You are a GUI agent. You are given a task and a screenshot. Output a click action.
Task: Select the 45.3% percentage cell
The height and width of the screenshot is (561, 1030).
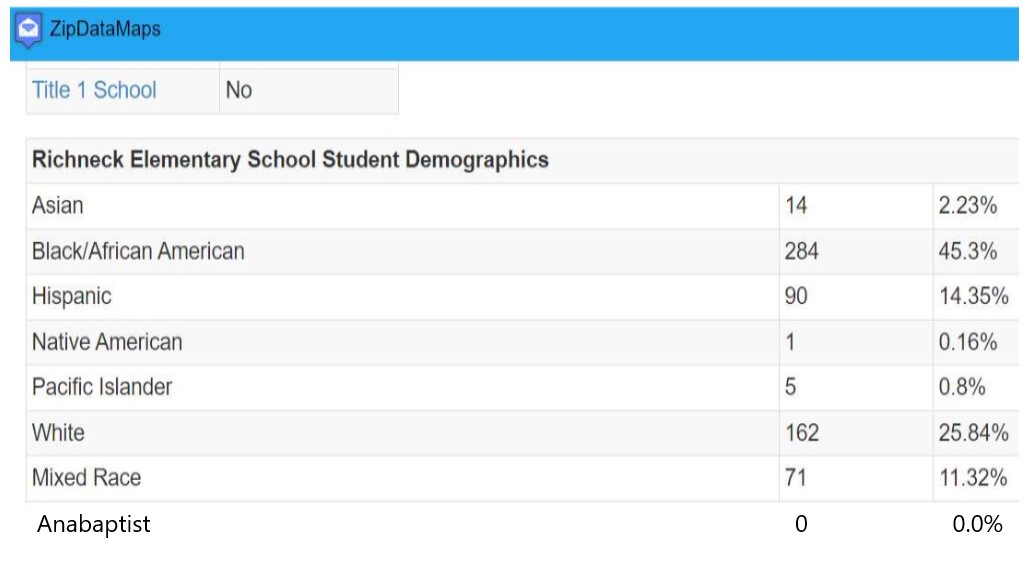coord(968,251)
